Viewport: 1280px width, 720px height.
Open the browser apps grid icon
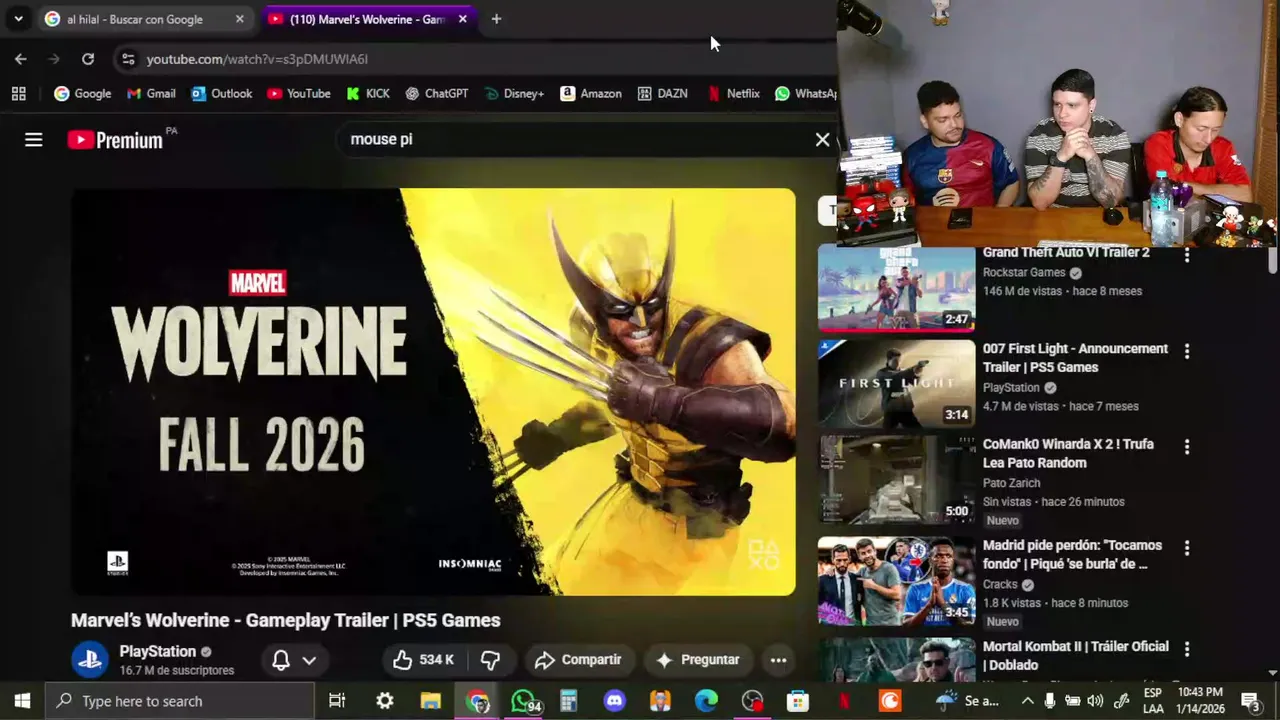click(x=18, y=94)
